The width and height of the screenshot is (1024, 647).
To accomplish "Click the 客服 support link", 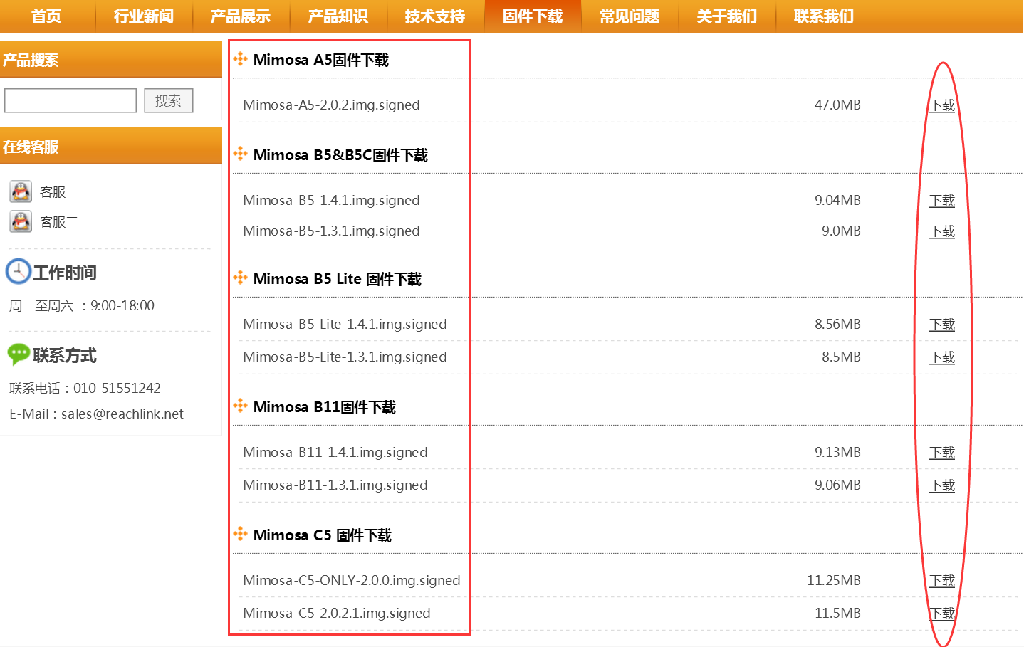I will point(53,192).
